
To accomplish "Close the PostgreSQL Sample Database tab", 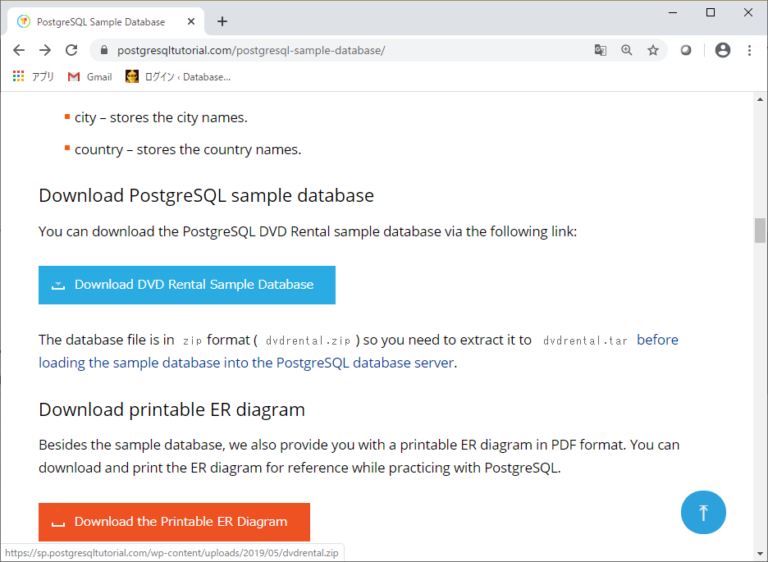I will point(191,22).
